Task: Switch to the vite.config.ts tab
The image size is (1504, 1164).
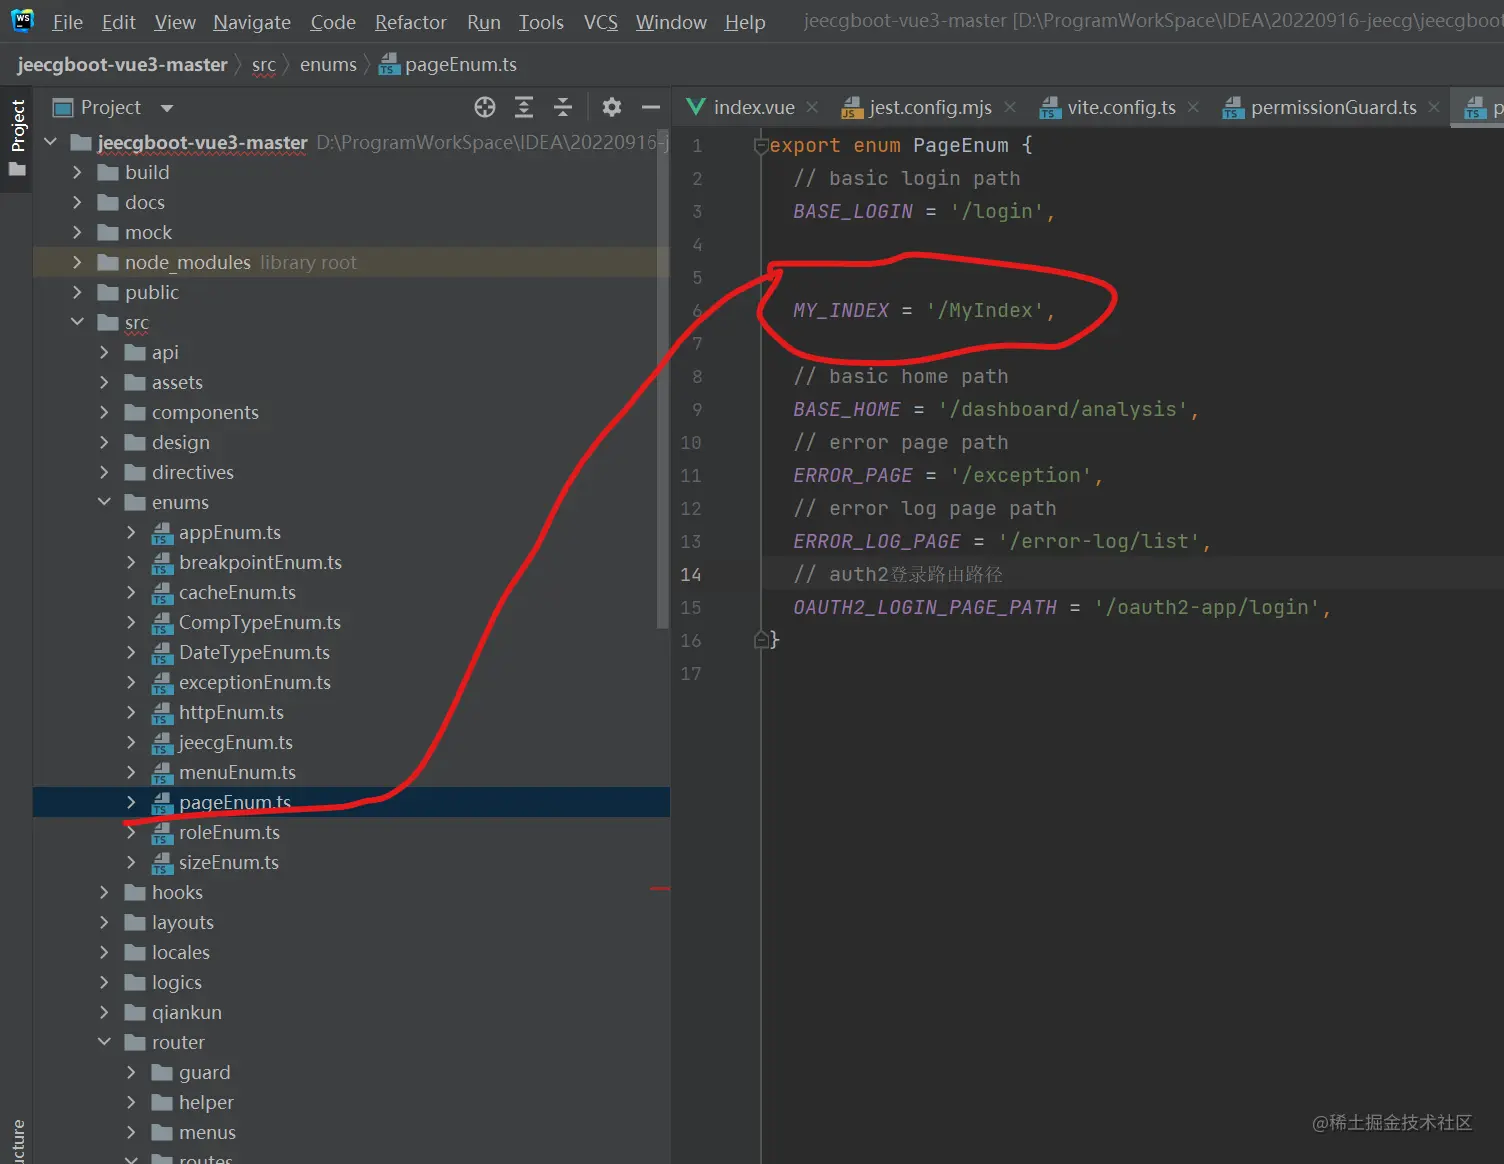Action: pos(1120,107)
